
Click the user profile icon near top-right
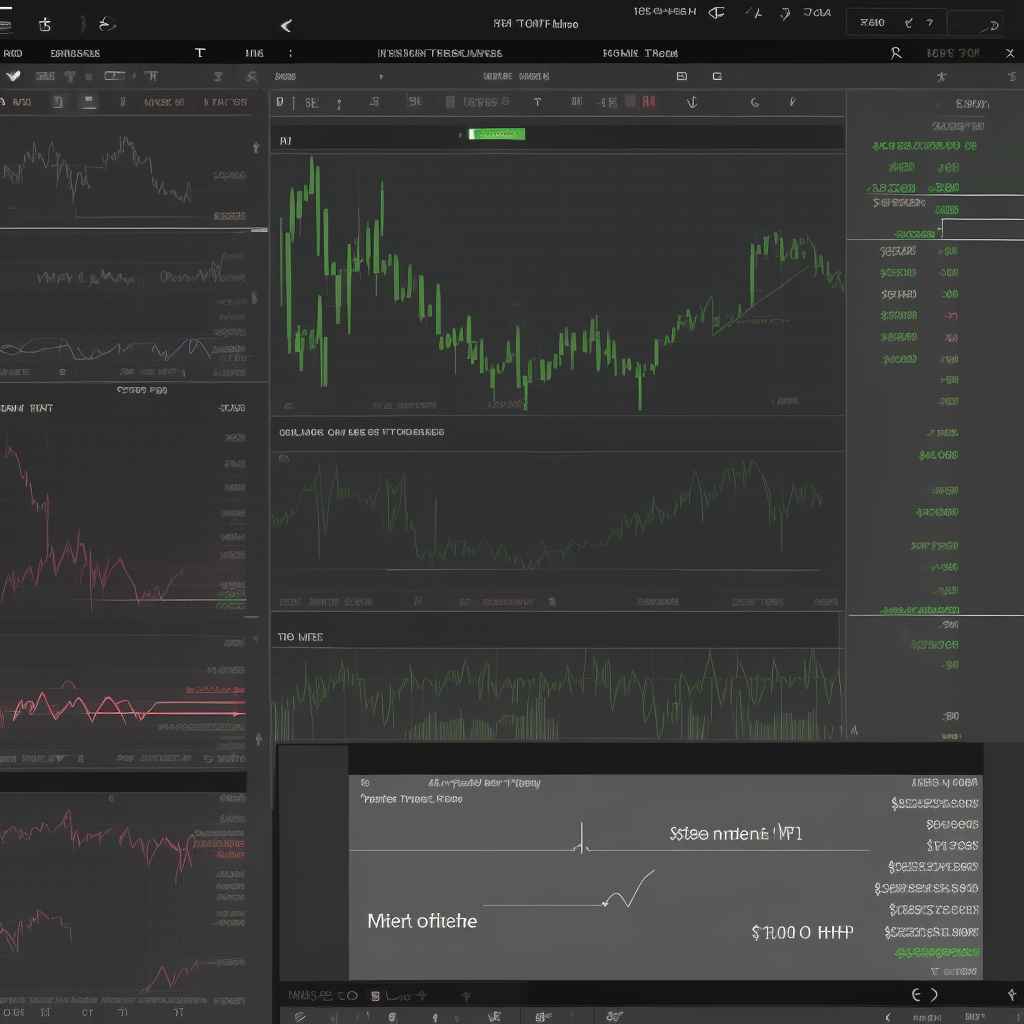pyautogui.click(x=895, y=53)
